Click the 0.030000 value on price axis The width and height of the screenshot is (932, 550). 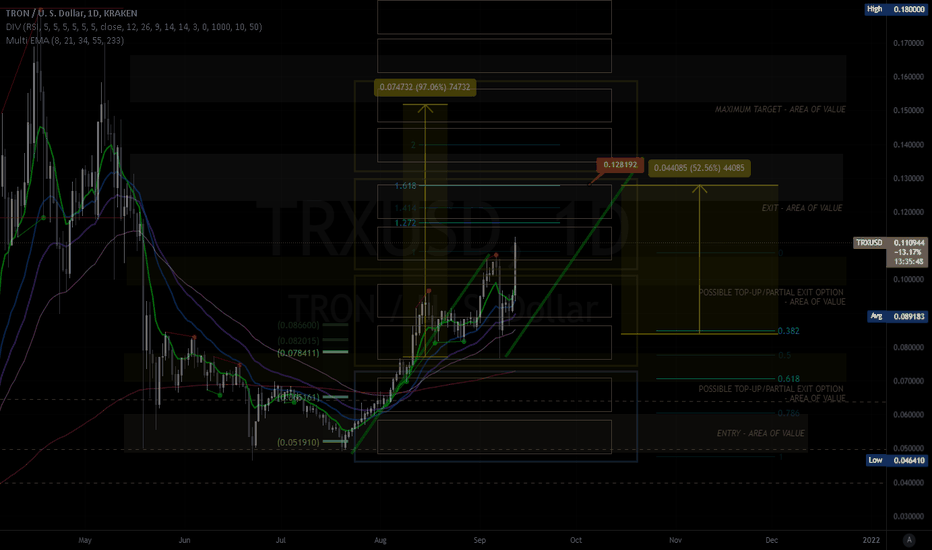click(x=909, y=517)
